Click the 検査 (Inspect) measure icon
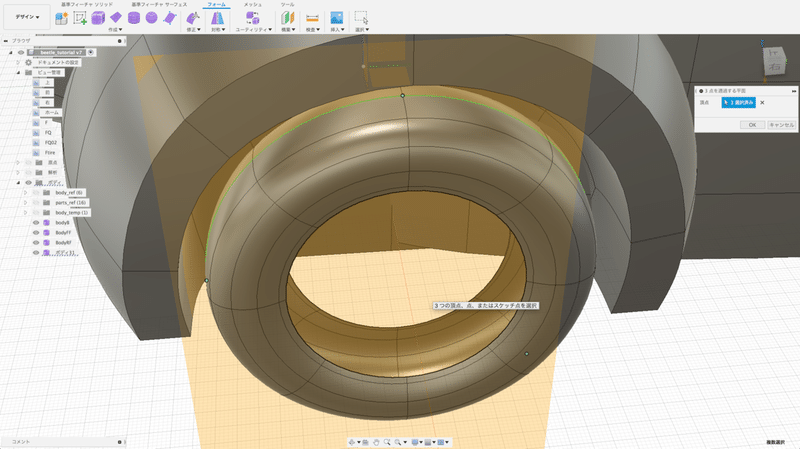 click(x=312, y=18)
